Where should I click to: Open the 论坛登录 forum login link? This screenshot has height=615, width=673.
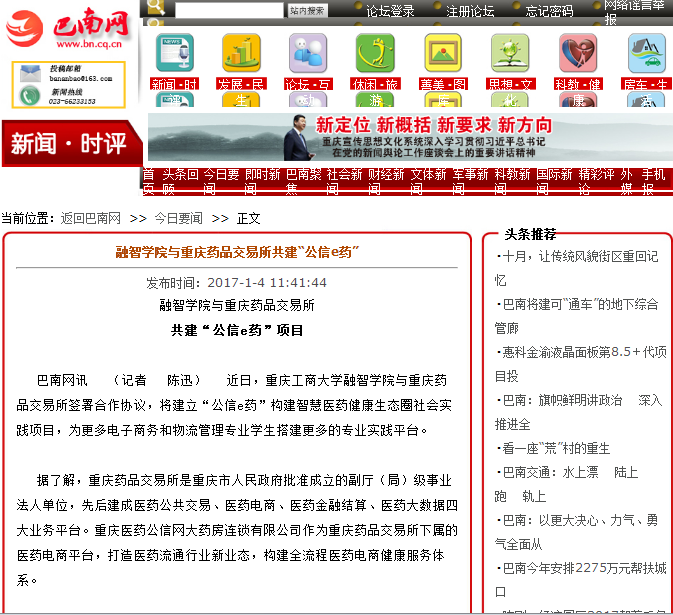[390, 11]
